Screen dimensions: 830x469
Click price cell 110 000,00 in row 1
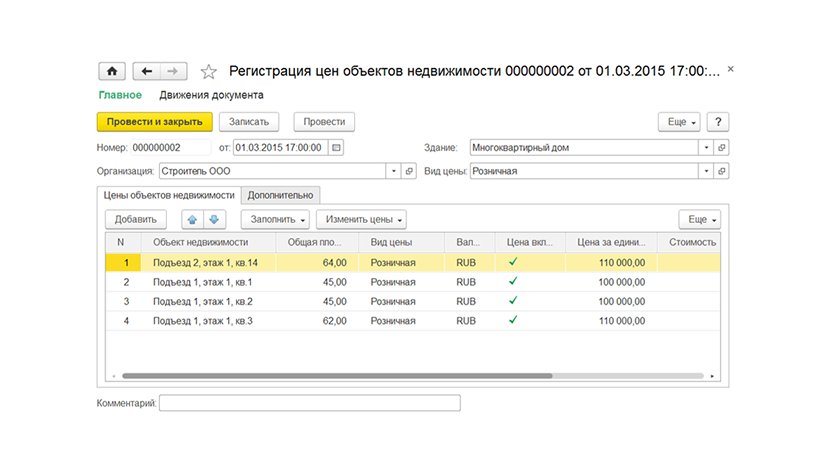click(611, 263)
